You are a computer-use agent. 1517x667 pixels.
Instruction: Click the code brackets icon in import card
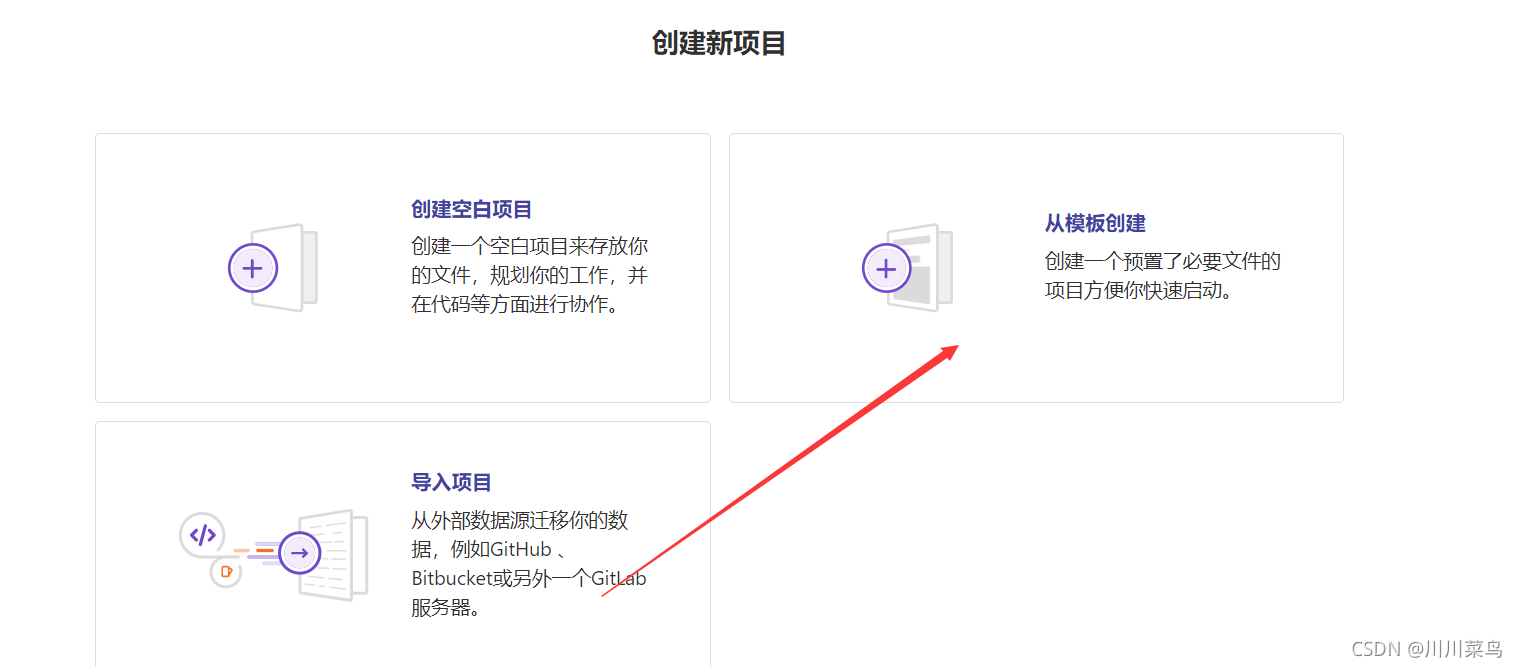202,535
